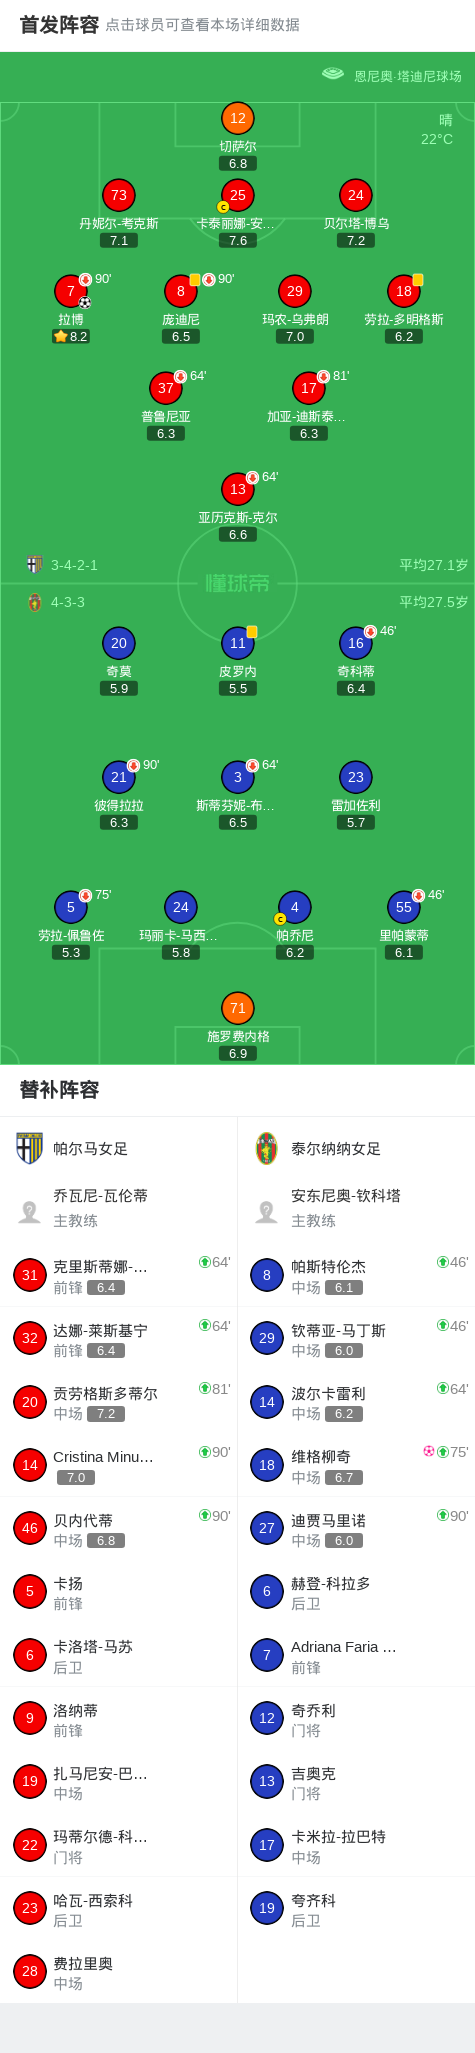Tap player 13 亚历克斯-克尔 jersey circle
Viewport: 475px width, 2053px height.
238,489
